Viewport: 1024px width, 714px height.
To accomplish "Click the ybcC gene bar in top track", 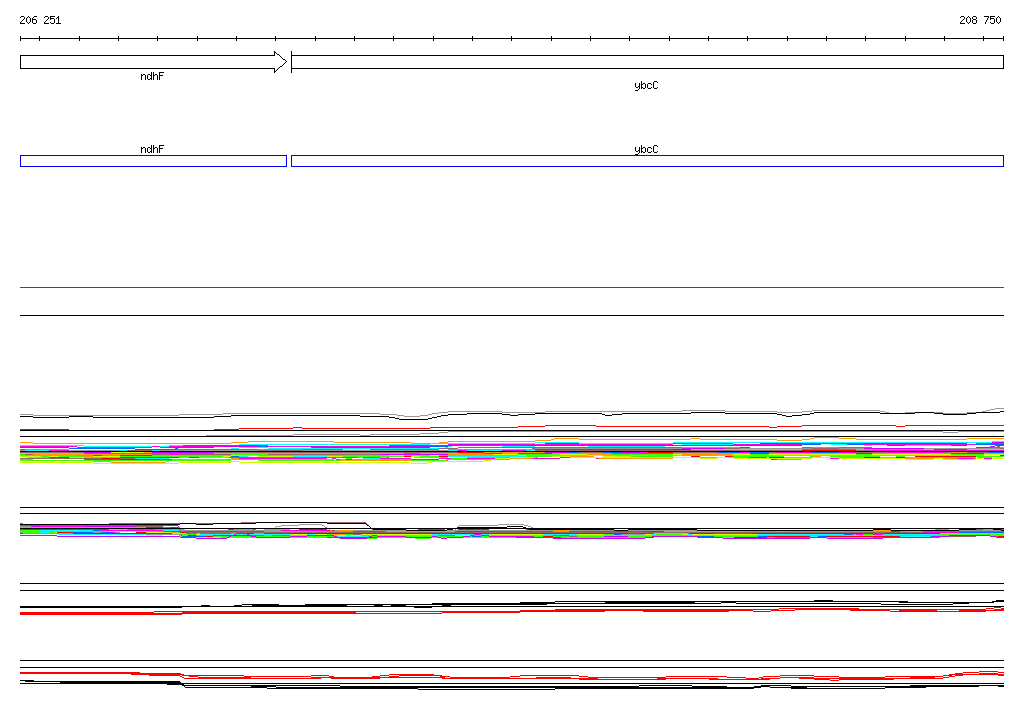I will [x=646, y=62].
